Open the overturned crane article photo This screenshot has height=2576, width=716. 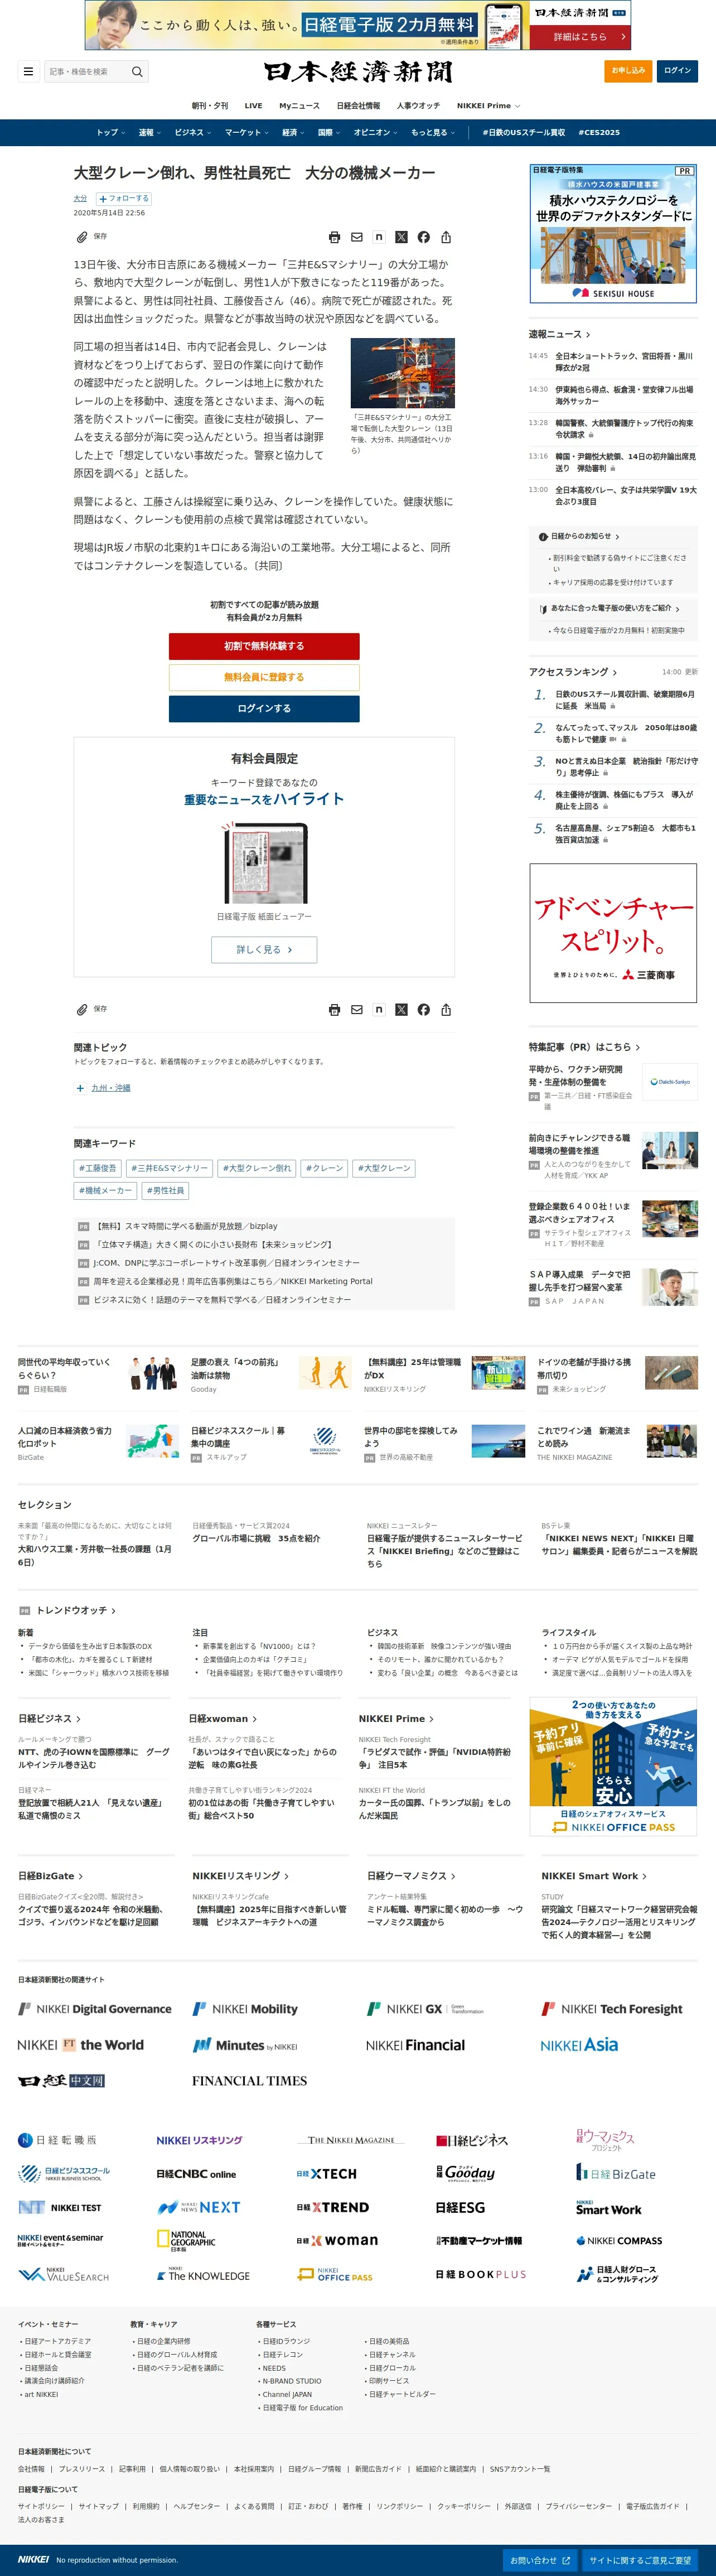pyautogui.click(x=402, y=373)
